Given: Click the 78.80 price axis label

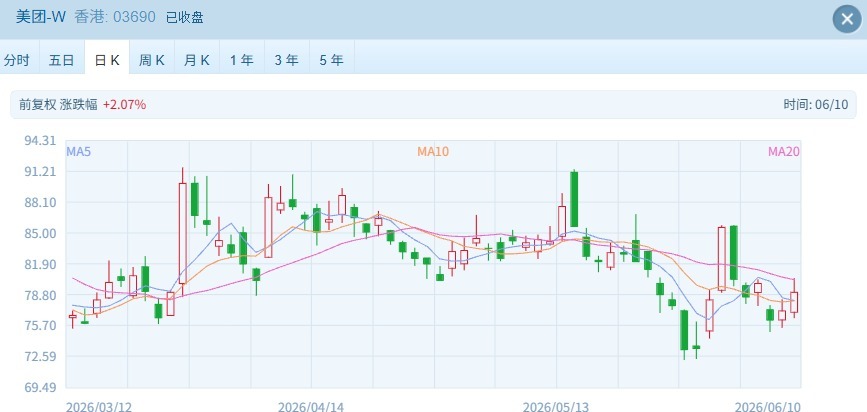Looking at the screenshot, I should point(40,295).
